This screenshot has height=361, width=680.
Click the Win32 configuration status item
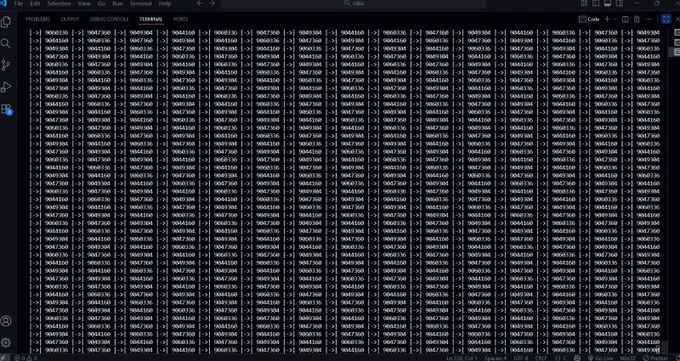pos(628,358)
